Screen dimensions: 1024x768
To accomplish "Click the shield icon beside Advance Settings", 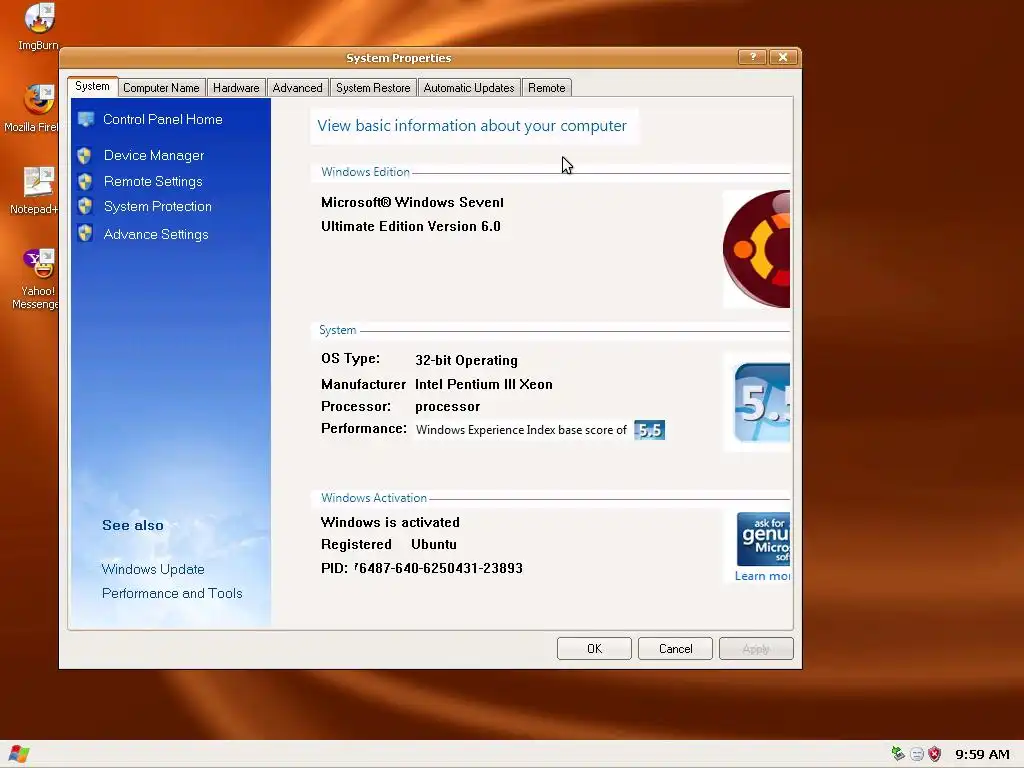I will [85, 233].
